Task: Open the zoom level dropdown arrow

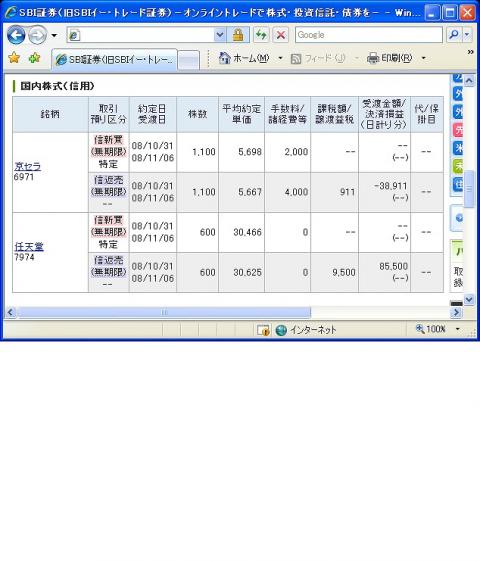Action: point(457,329)
